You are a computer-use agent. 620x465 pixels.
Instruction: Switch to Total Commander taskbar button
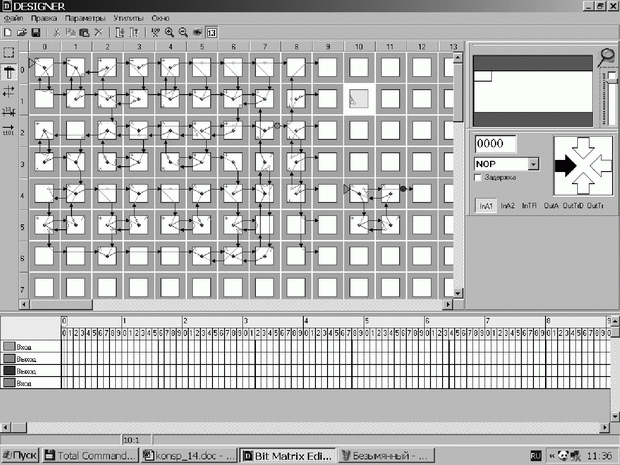click(x=89, y=455)
